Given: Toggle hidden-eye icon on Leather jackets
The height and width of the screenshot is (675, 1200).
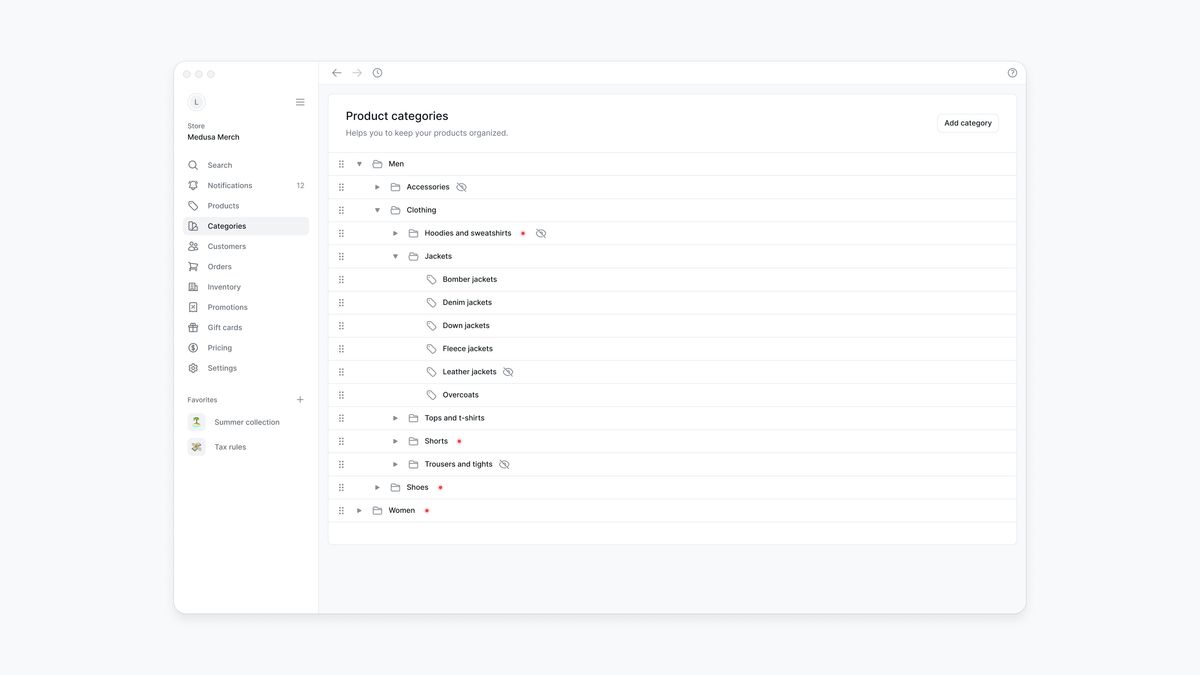Looking at the screenshot, I should [508, 372].
